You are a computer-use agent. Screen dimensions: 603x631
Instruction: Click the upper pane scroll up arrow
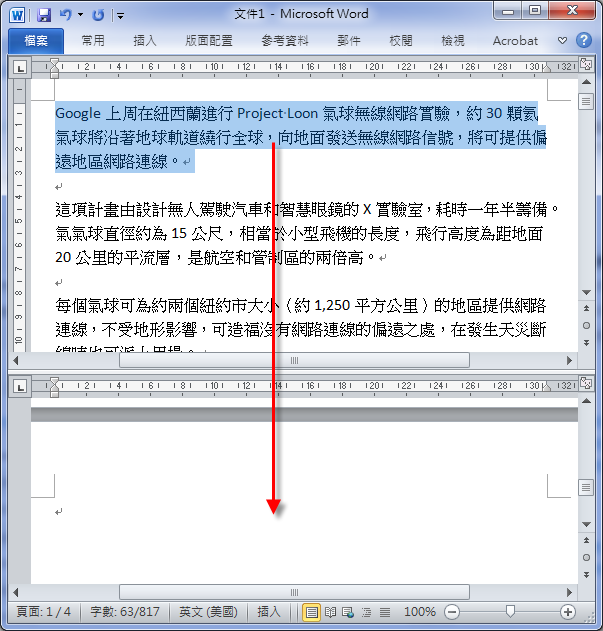(x=586, y=82)
